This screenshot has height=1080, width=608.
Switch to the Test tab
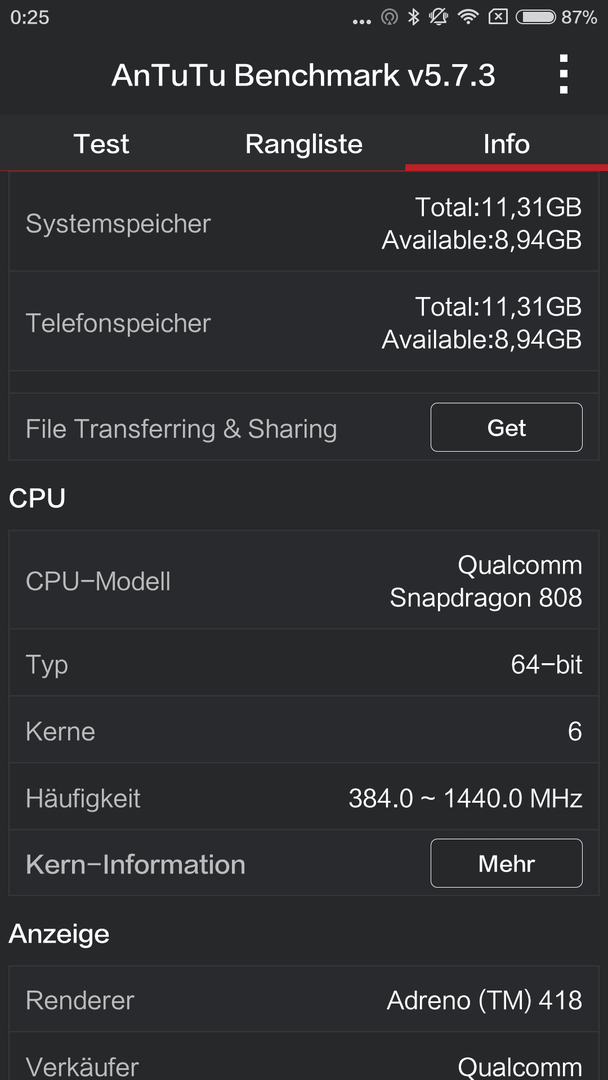(x=101, y=144)
